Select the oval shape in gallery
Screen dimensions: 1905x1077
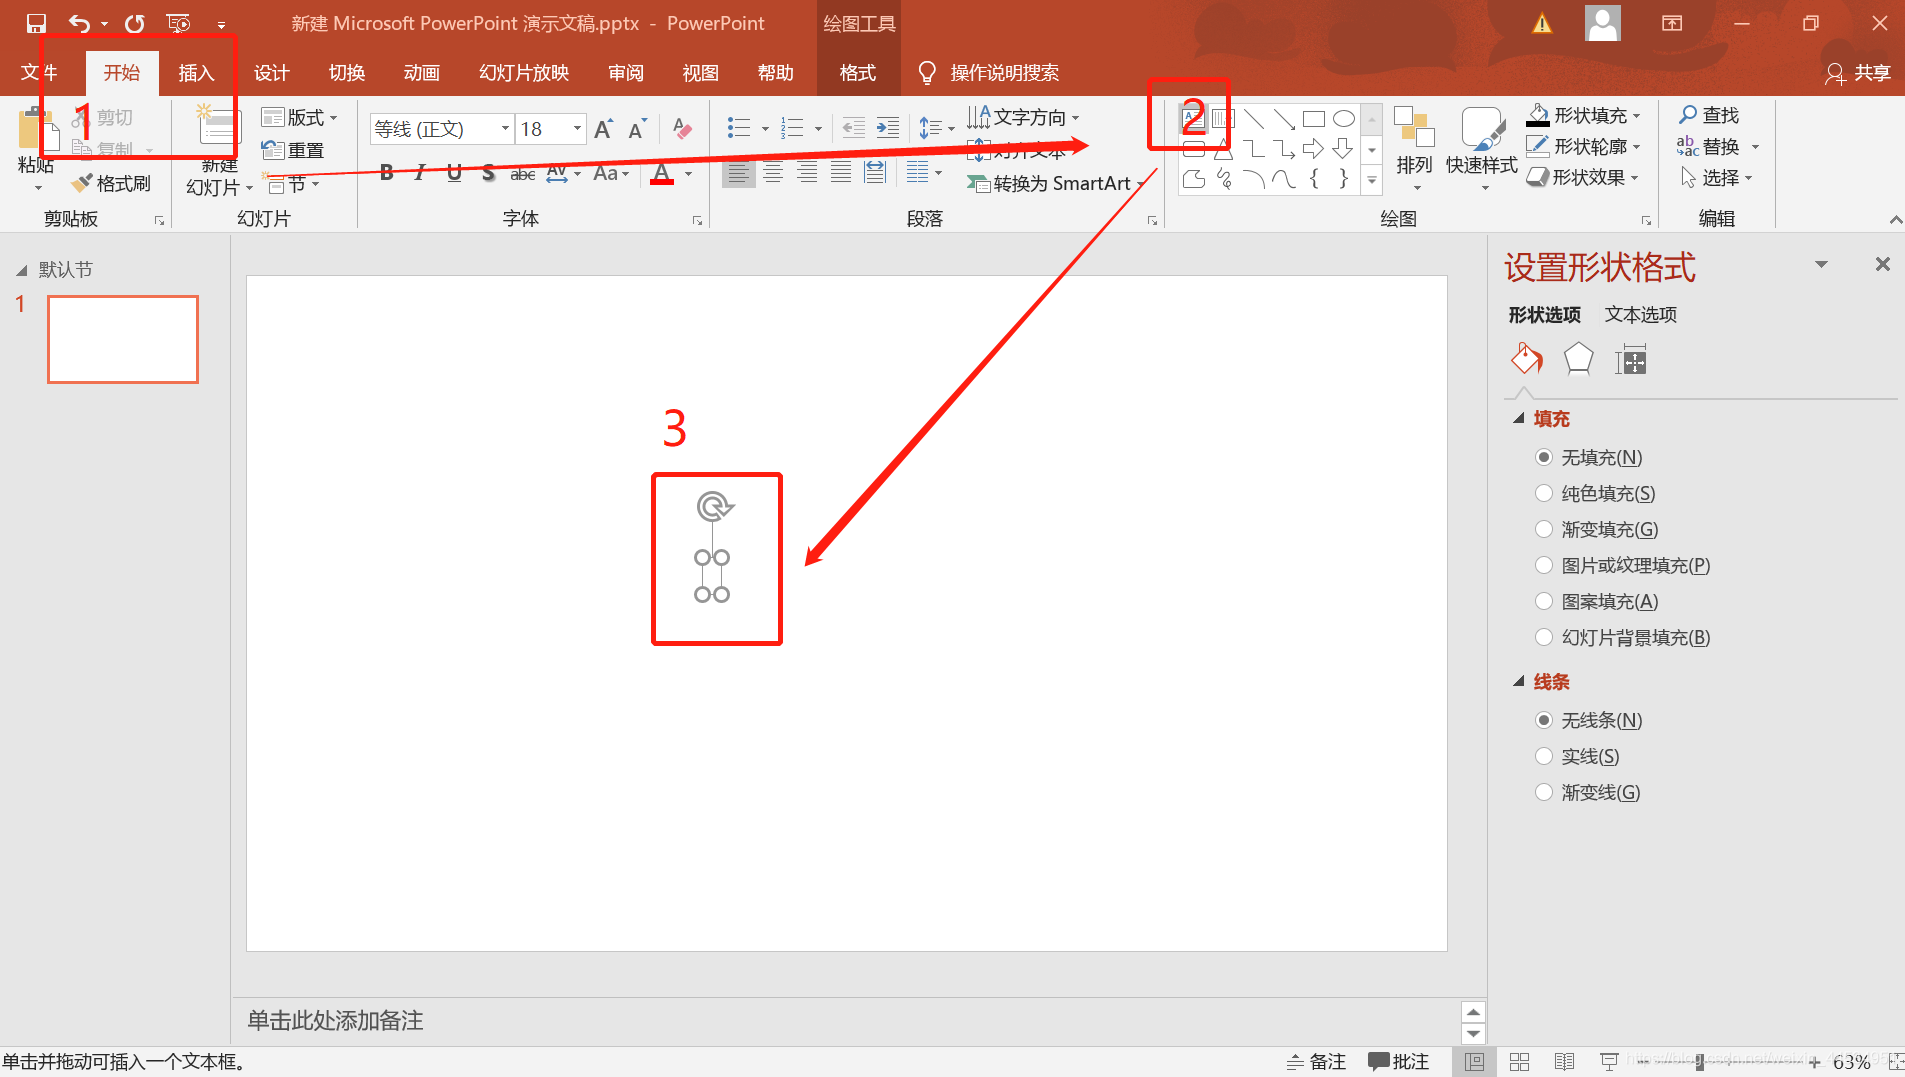pos(1344,119)
